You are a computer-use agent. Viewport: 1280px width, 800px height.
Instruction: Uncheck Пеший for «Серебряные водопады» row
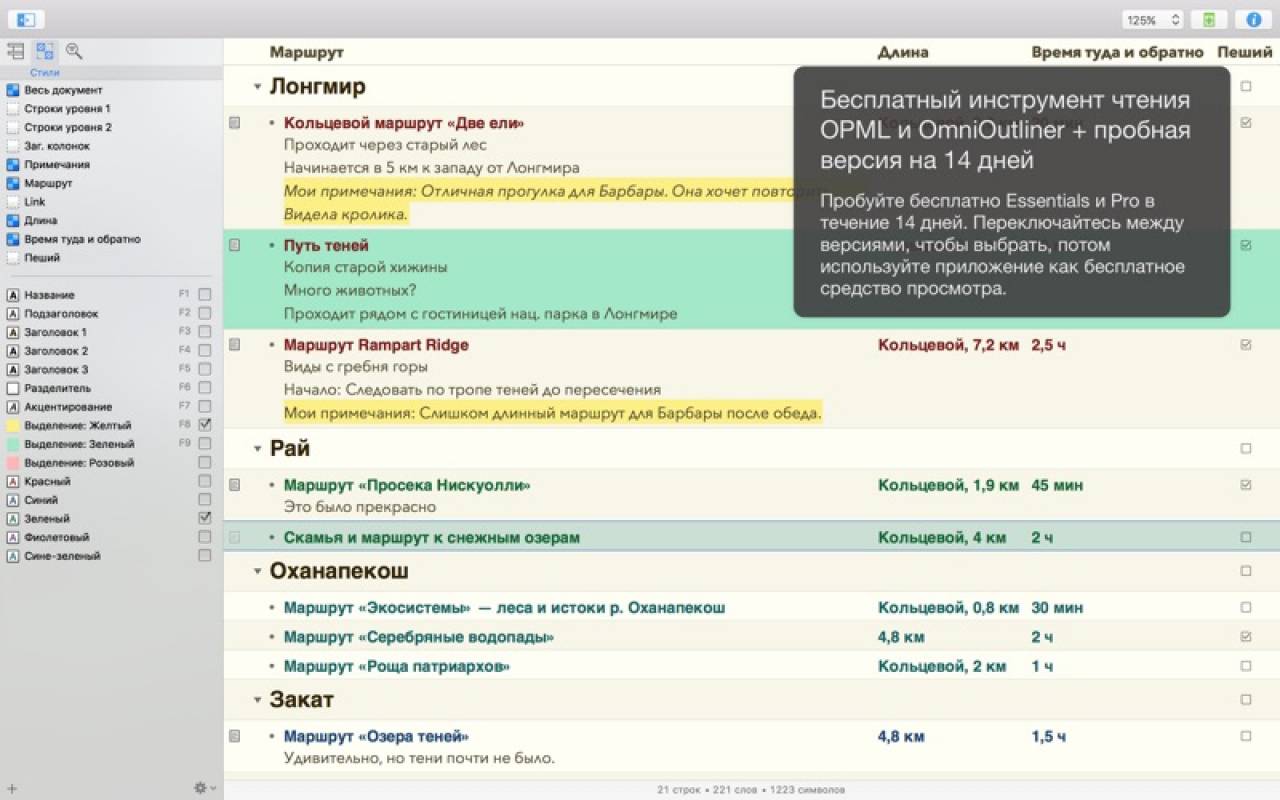click(x=1246, y=637)
